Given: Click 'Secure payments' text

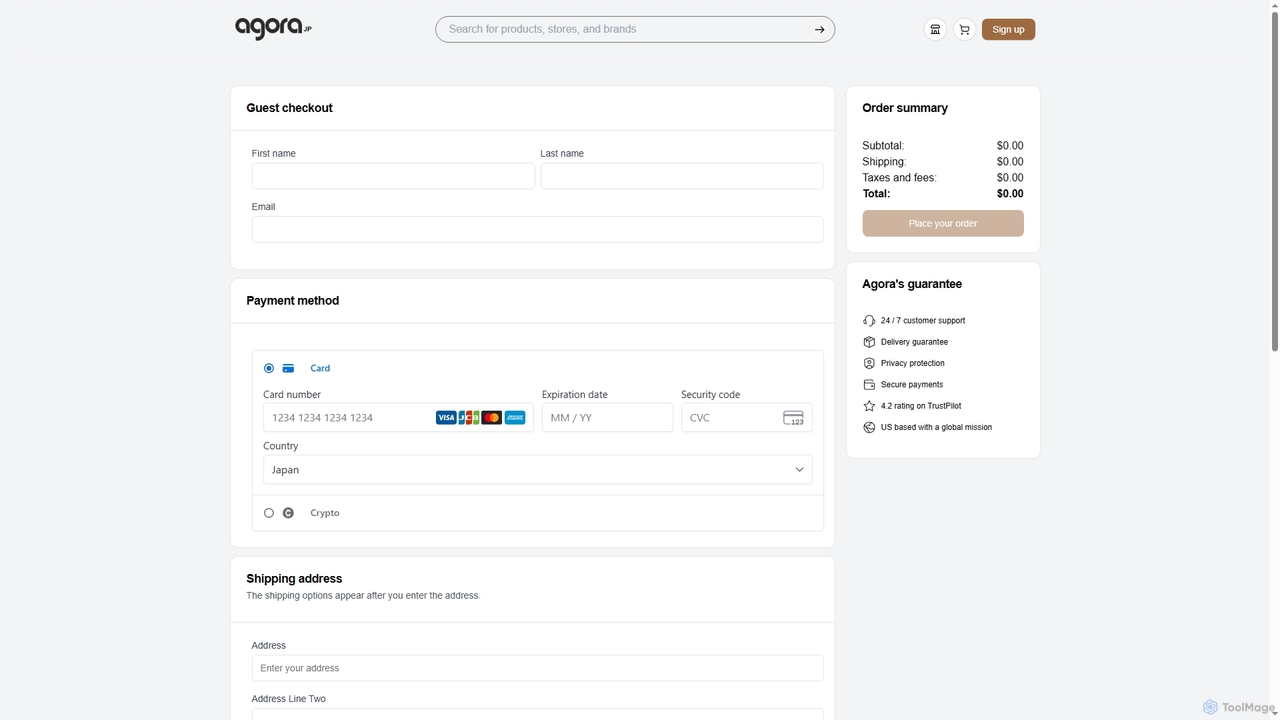Looking at the screenshot, I should pos(912,385).
